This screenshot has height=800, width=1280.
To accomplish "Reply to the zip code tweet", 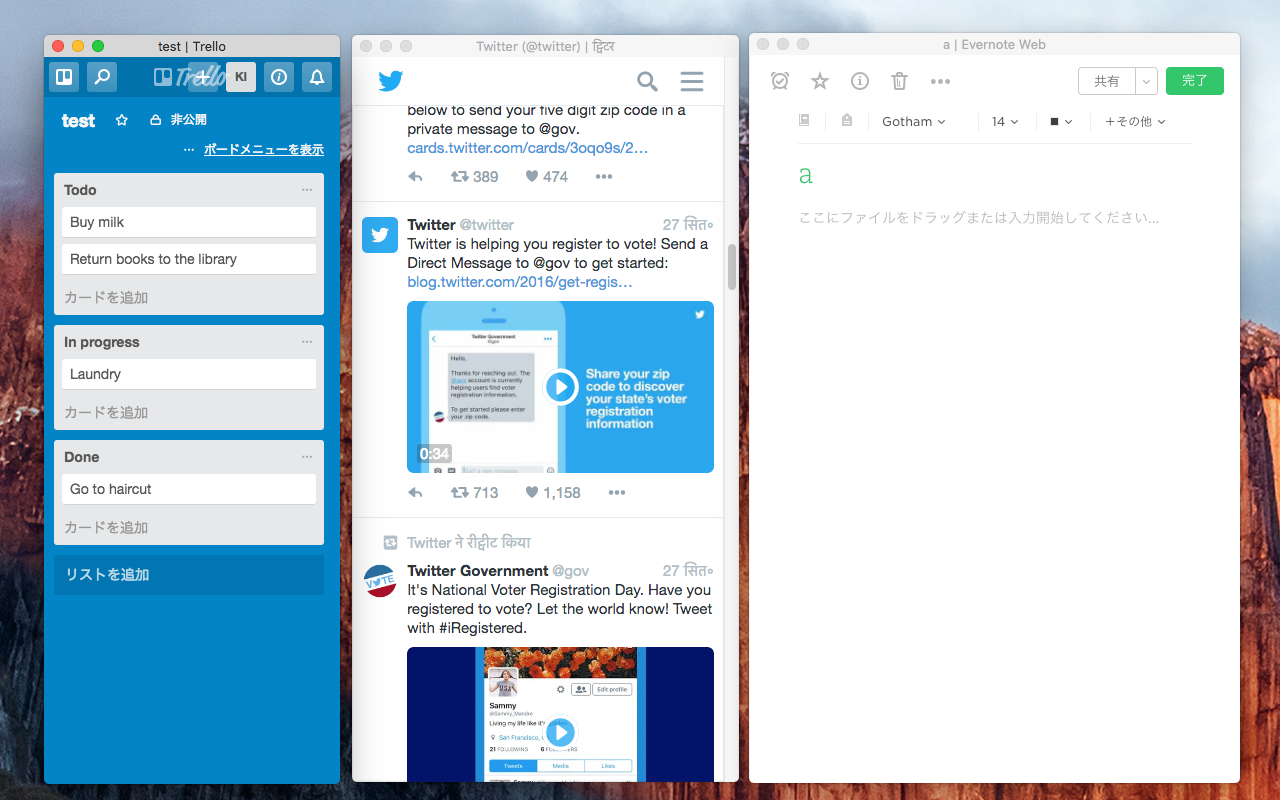I will click(x=415, y=176).
